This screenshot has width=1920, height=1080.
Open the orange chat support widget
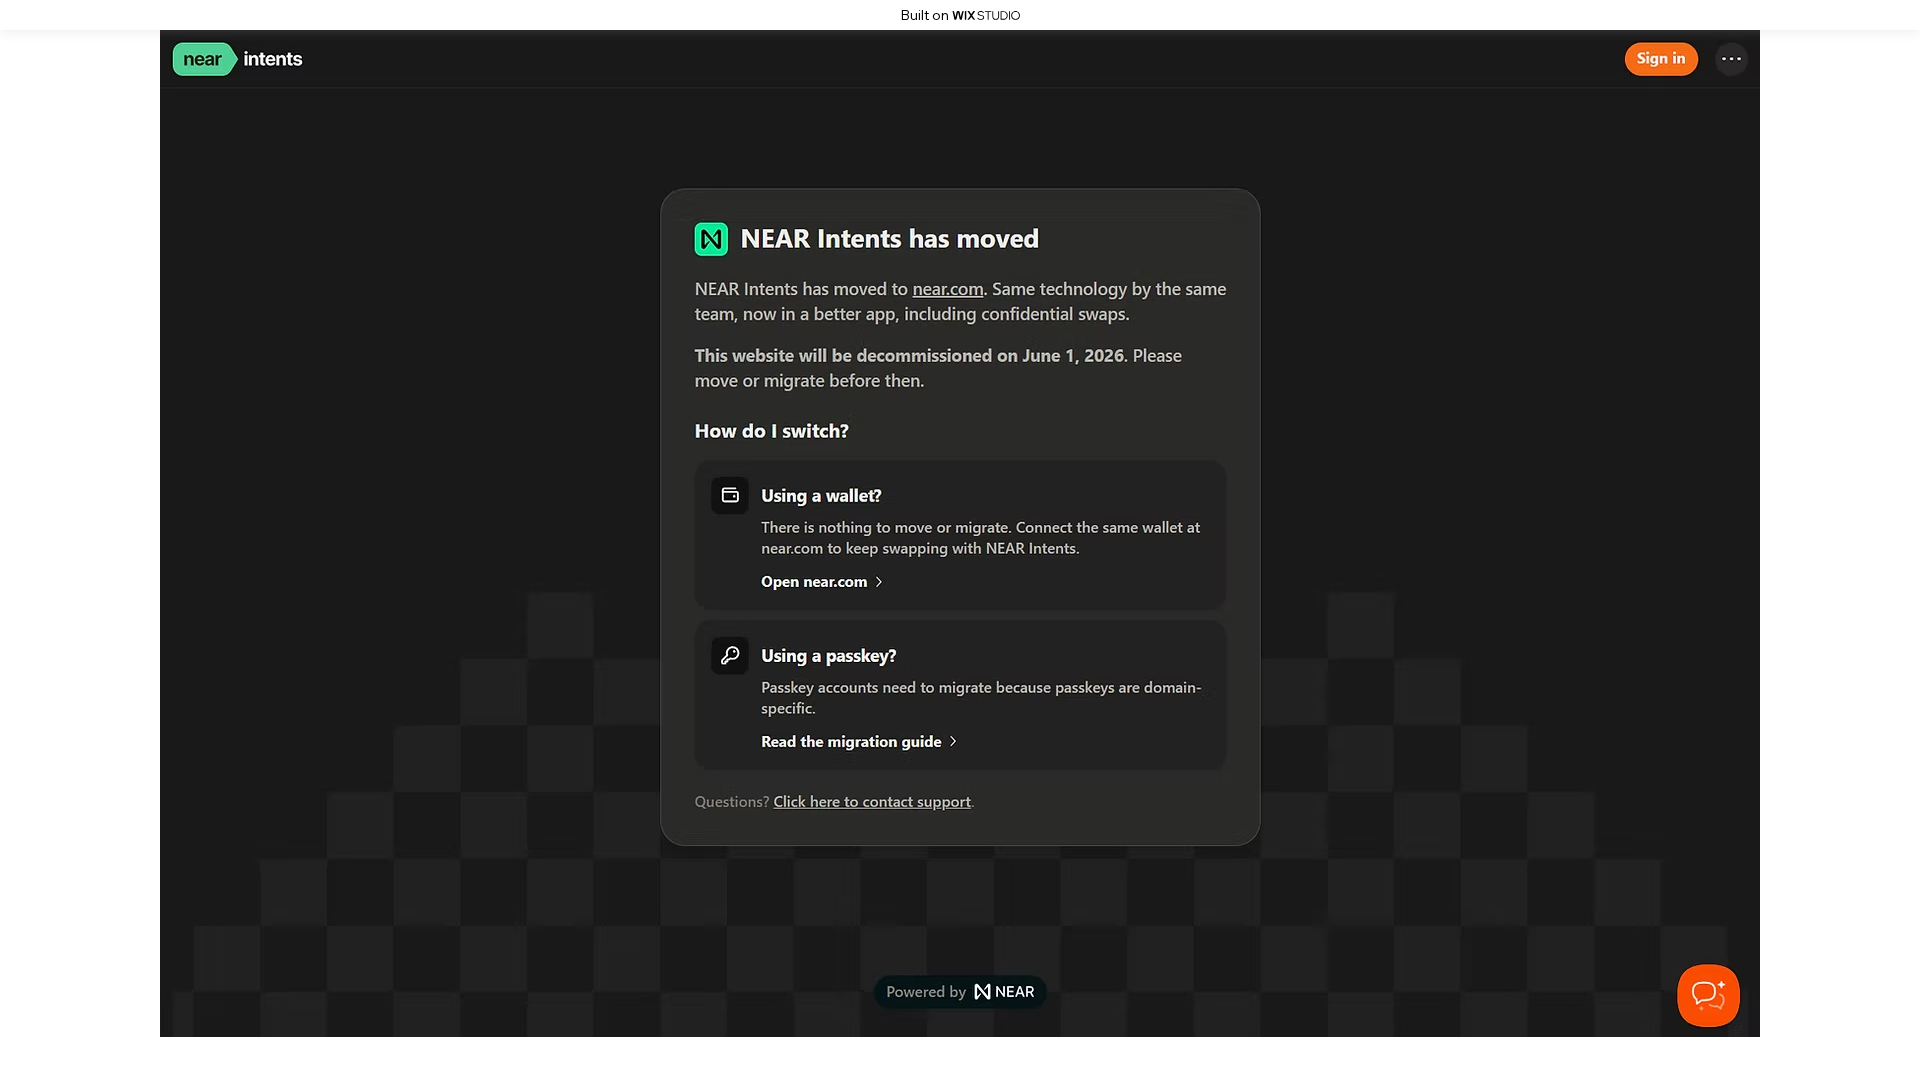[x=1708, y=995]
